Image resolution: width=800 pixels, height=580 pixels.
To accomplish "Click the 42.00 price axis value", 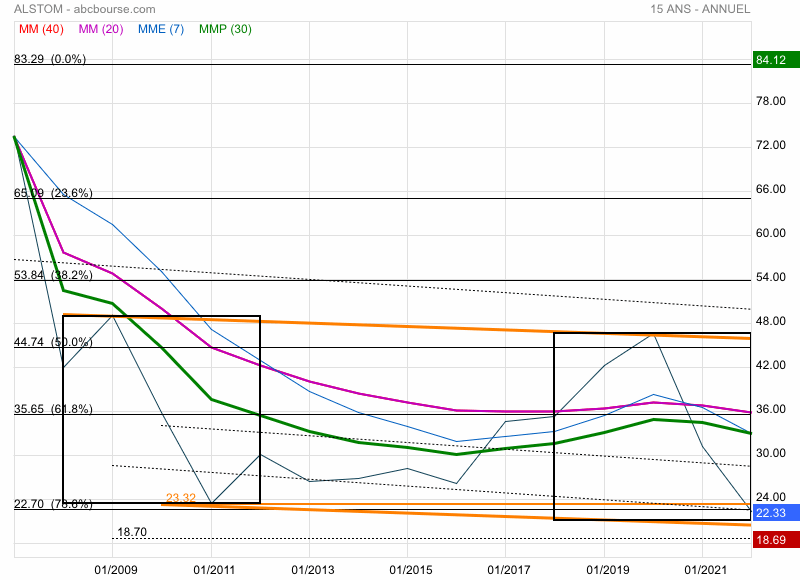I will click(x=771, y=365).
